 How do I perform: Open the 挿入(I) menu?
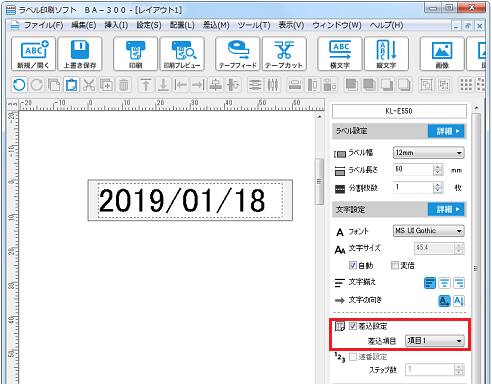[x=116, y=25]
